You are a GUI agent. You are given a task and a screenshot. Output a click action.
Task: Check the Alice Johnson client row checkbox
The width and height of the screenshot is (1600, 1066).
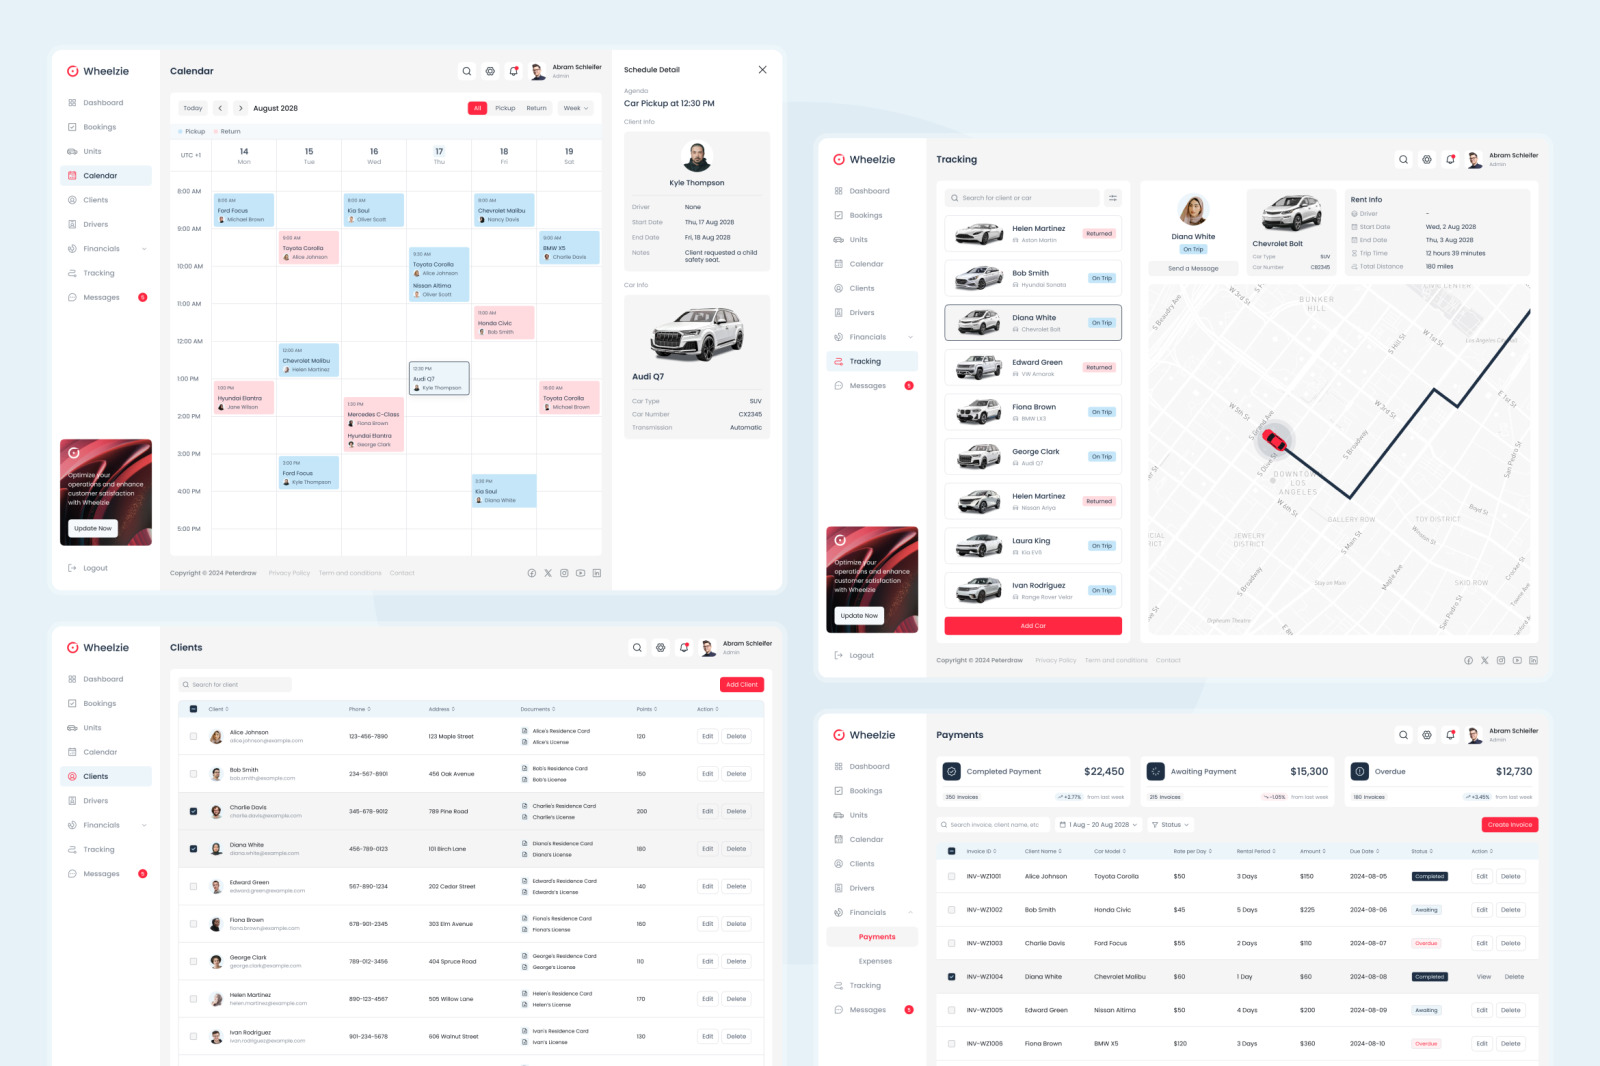(x=194, y=736)
